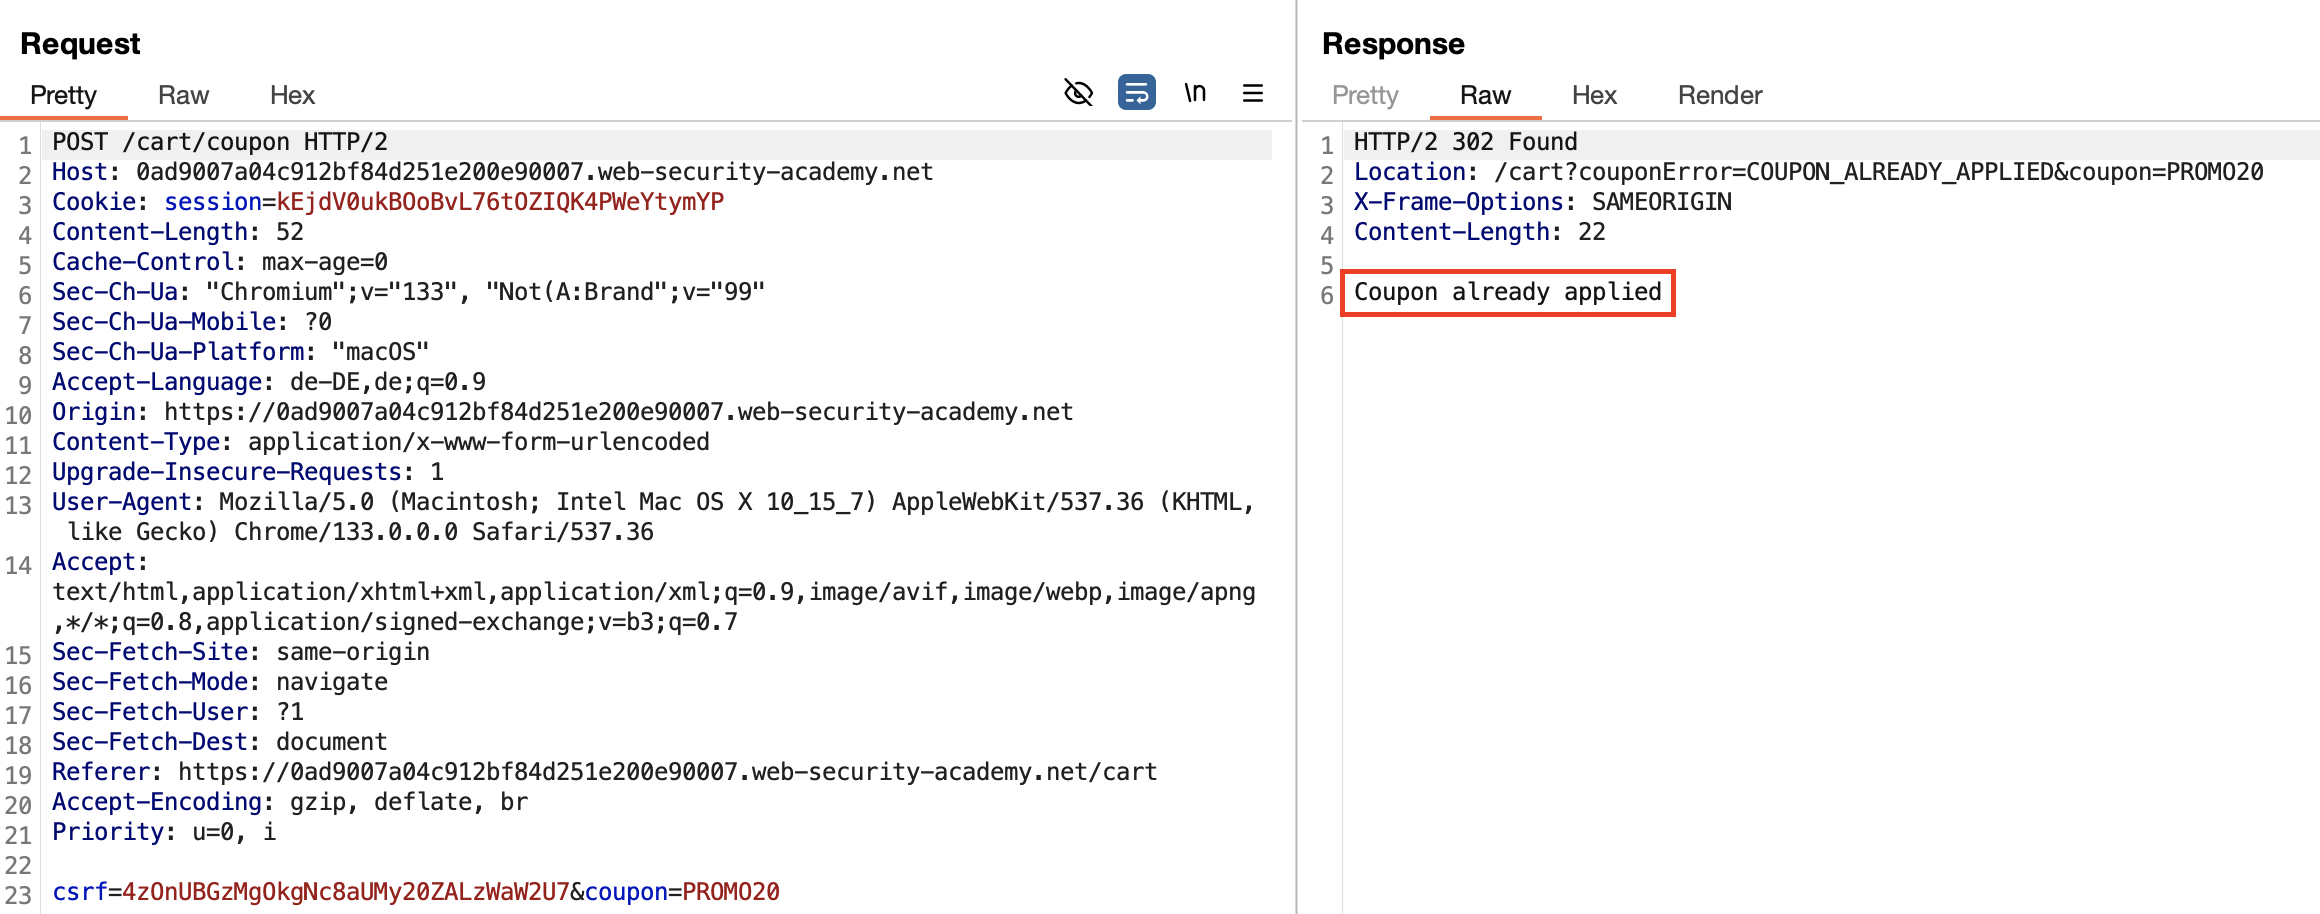
Task: Switch to the Request Hex tab
Action: [x=292, y=95]
